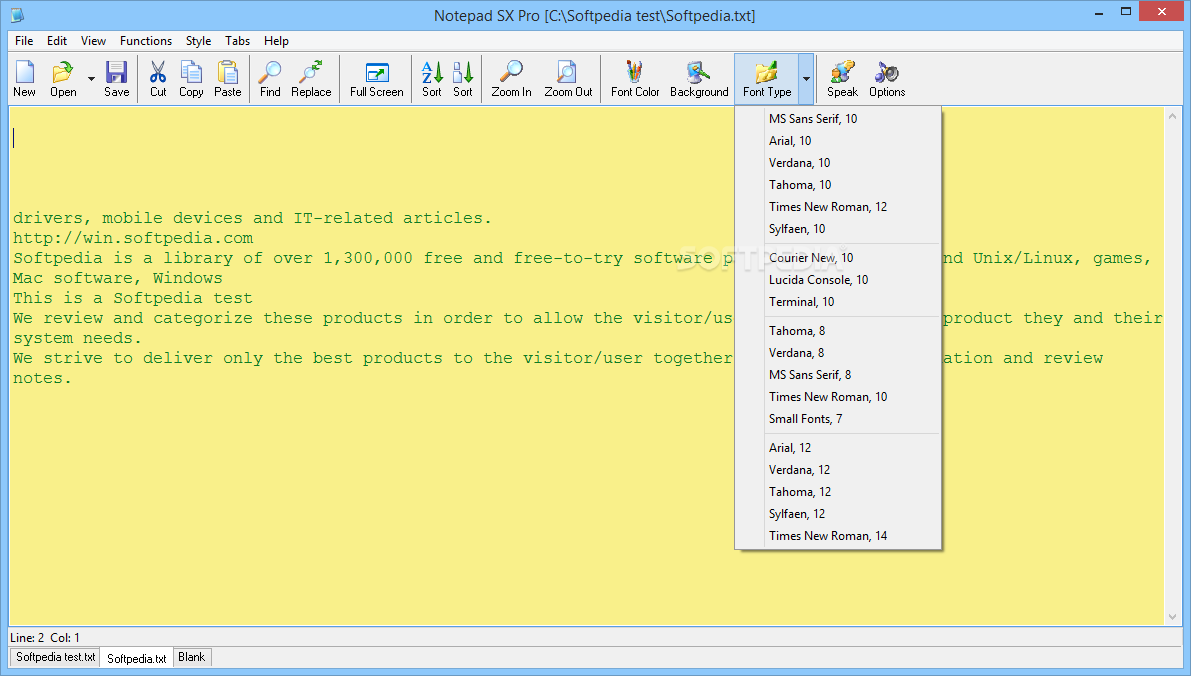This screenshot has height=676, width=1191.
Task: Click the scrollbar up arrow
Action: pyautogui.click(x=1172, y=116)
